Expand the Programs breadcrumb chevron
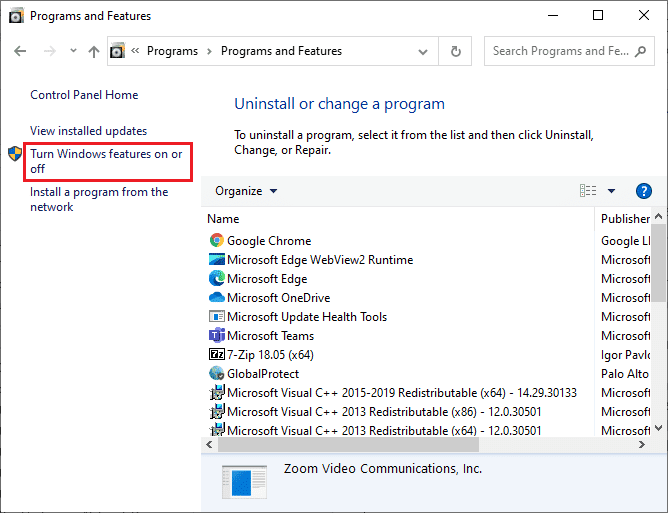The width and height of the screenshot is (668, 513). click(x=209, y=52)
